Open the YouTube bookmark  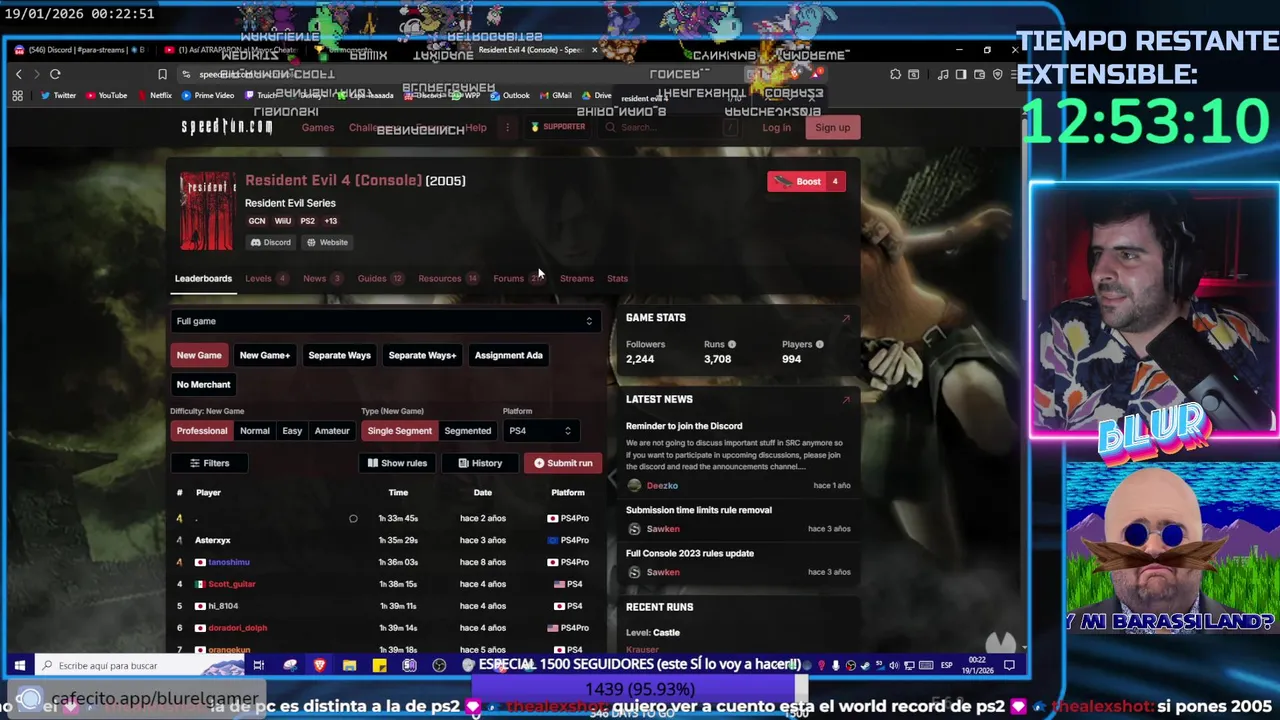click(106, 96)
